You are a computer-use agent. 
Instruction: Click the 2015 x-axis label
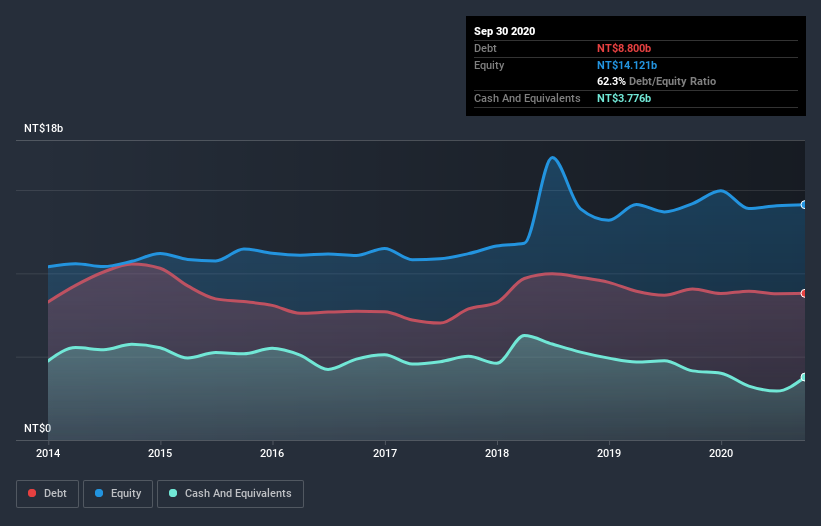[x=160, y=453]
